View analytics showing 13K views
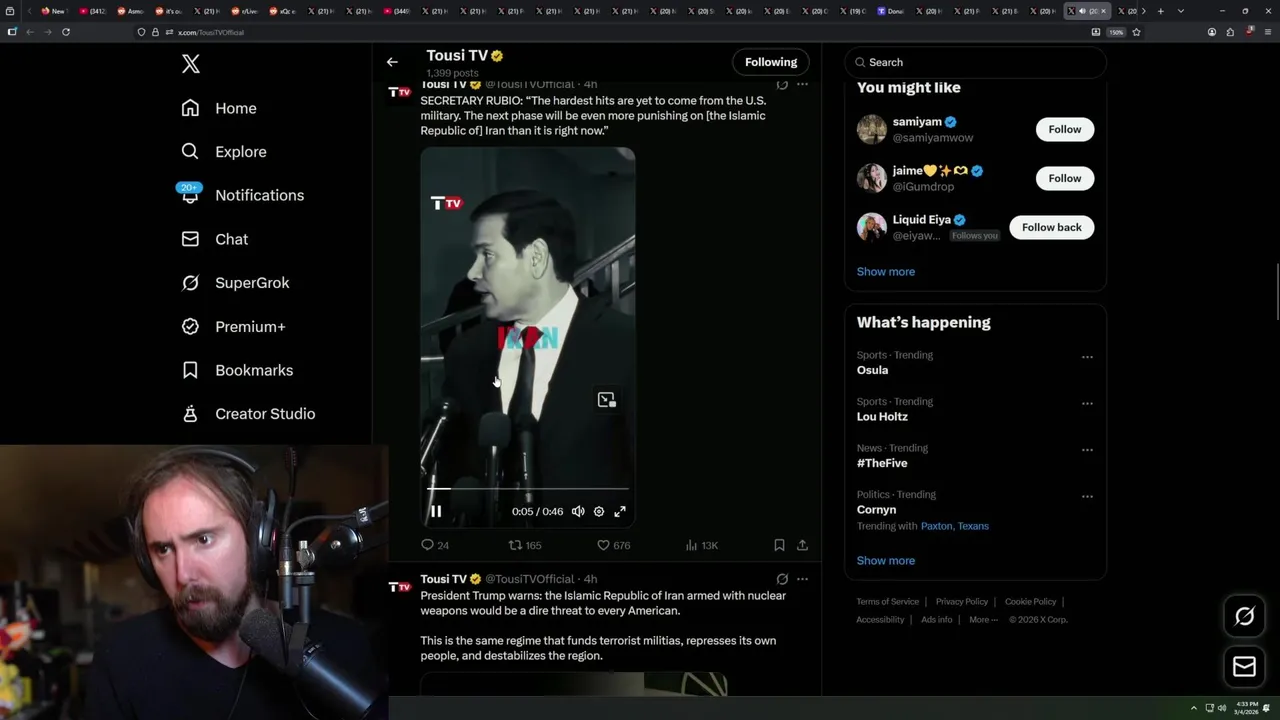 [702, 545]
